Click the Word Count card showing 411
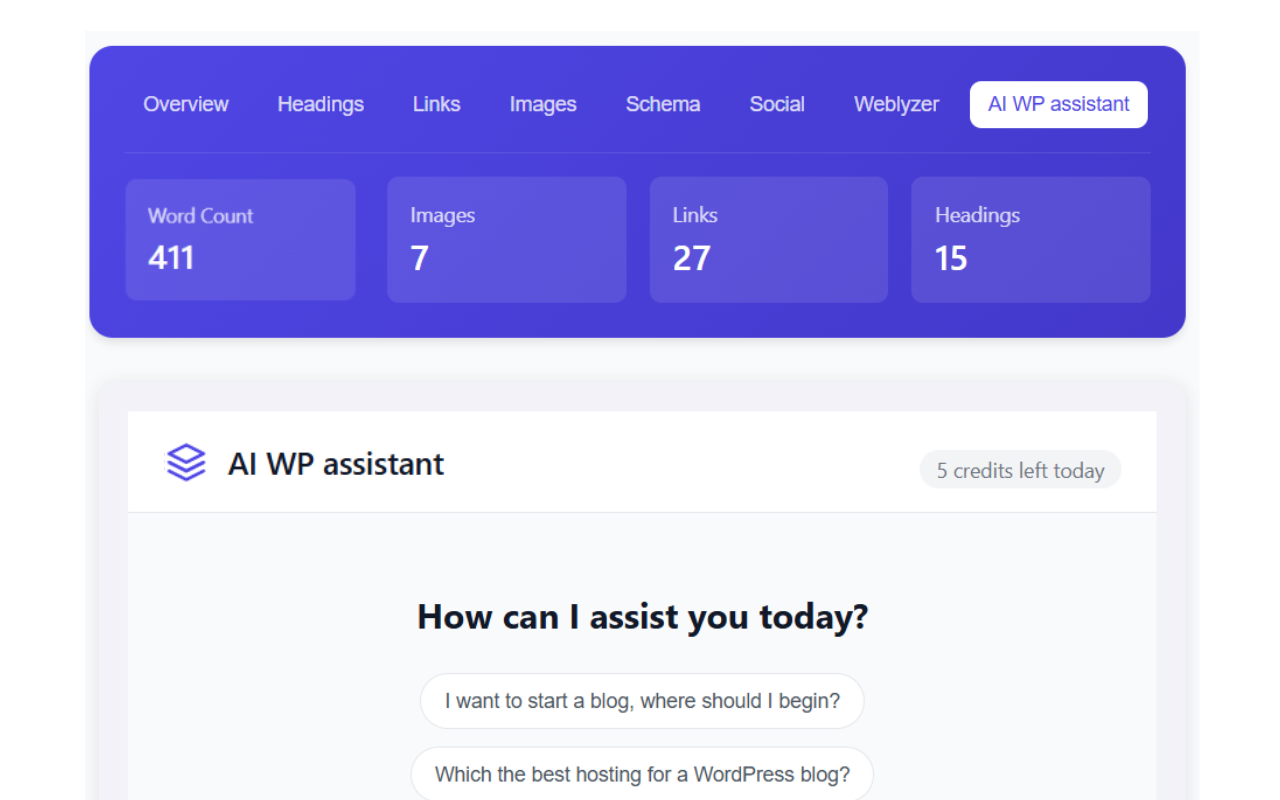 click(x=240, y=239)
